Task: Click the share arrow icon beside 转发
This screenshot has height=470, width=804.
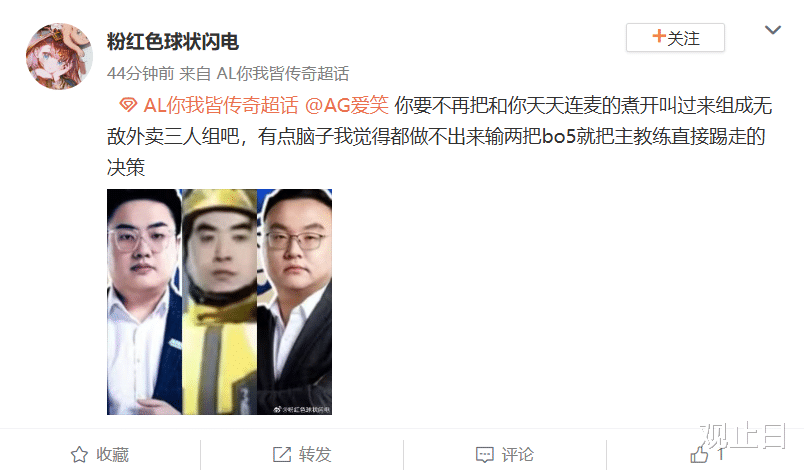Action: pyautogui.click(x=282, y=454)
